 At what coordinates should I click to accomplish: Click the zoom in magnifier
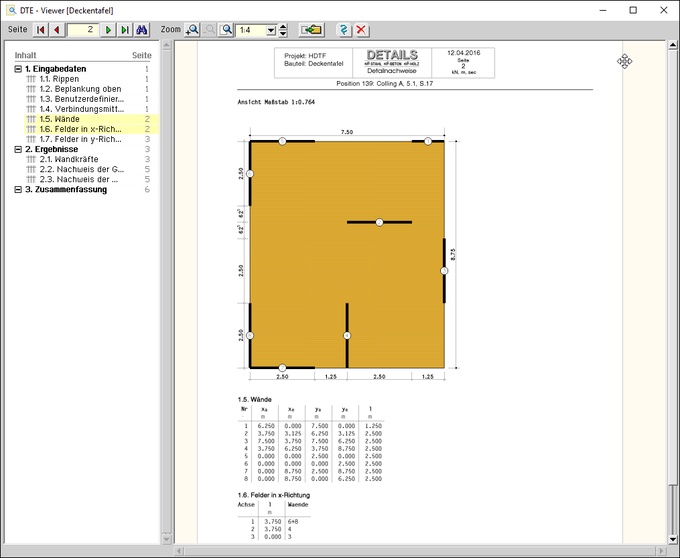point(193,30)
